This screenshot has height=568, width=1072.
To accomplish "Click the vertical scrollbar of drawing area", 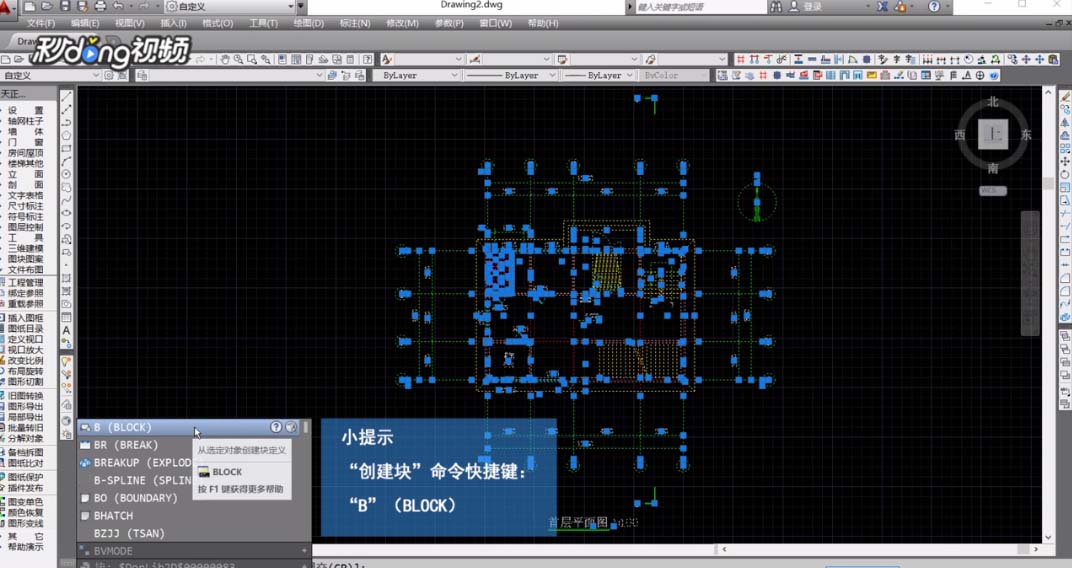I will click(1049, 314).
